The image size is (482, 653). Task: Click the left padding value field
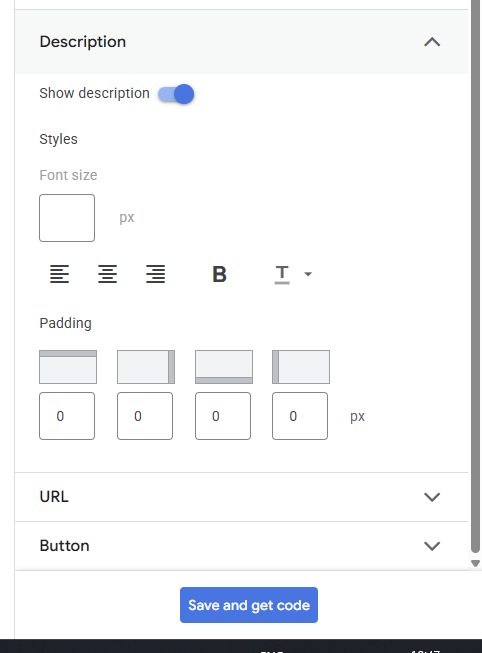tap(300, 416)
